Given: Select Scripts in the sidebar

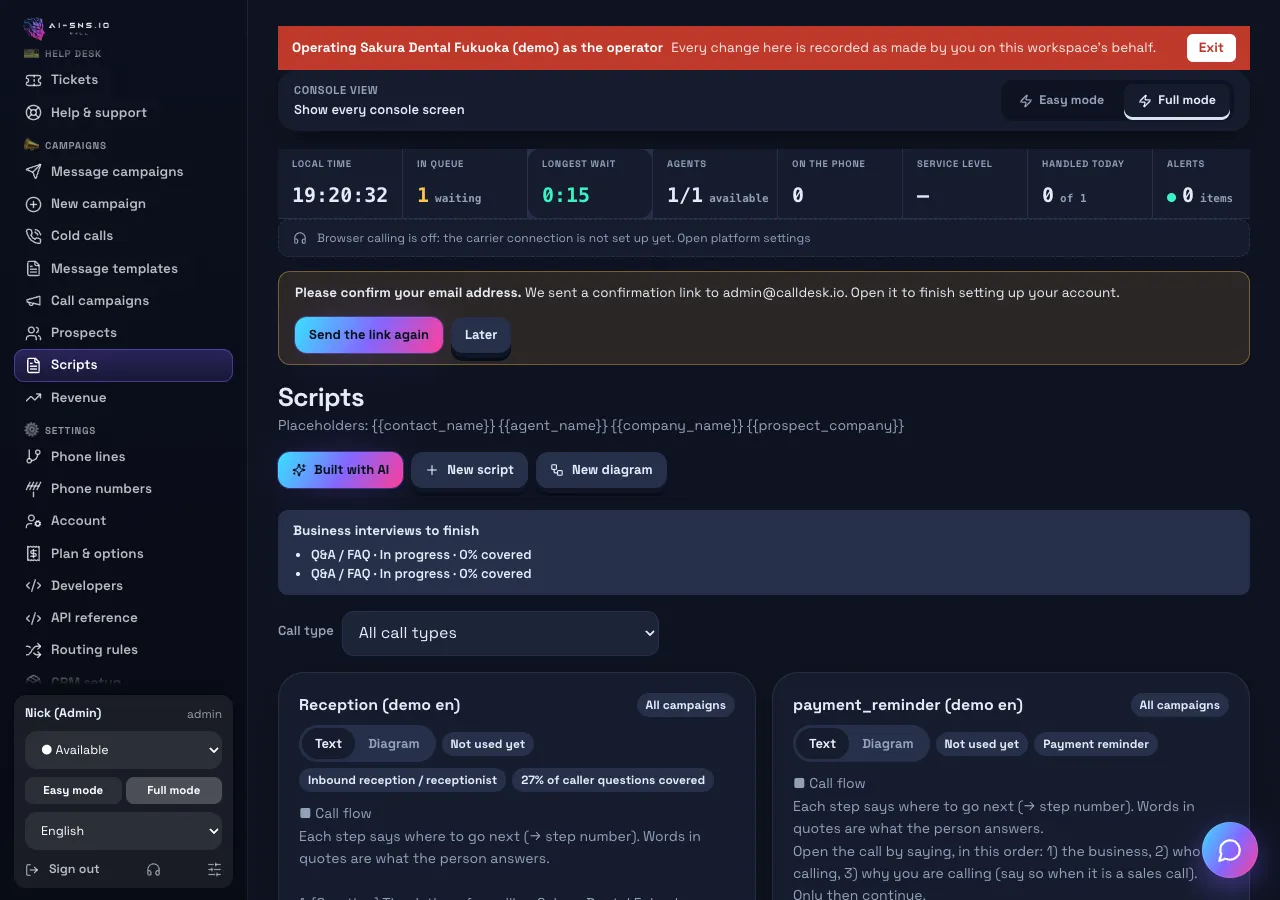Looking at the screenshot, I should click(x=123, y=365).
